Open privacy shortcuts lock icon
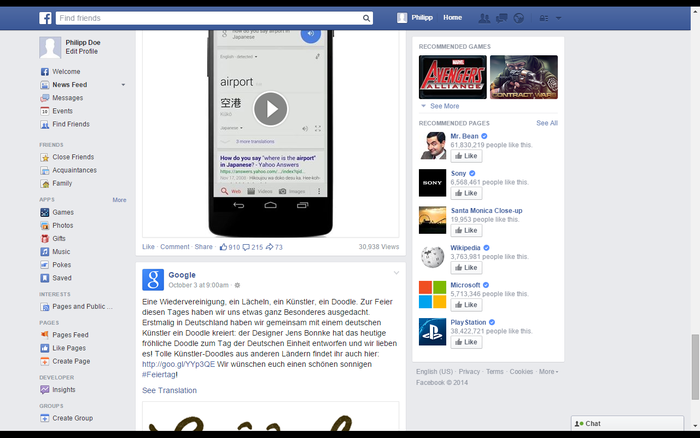This screenshot has width=700, height=438. pyautogui.click(x=544, y=18)
